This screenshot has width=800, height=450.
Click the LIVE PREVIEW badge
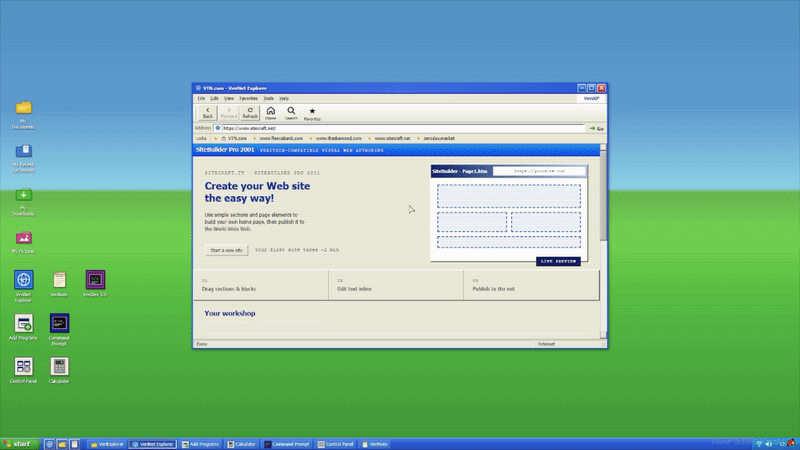[558, 261]
